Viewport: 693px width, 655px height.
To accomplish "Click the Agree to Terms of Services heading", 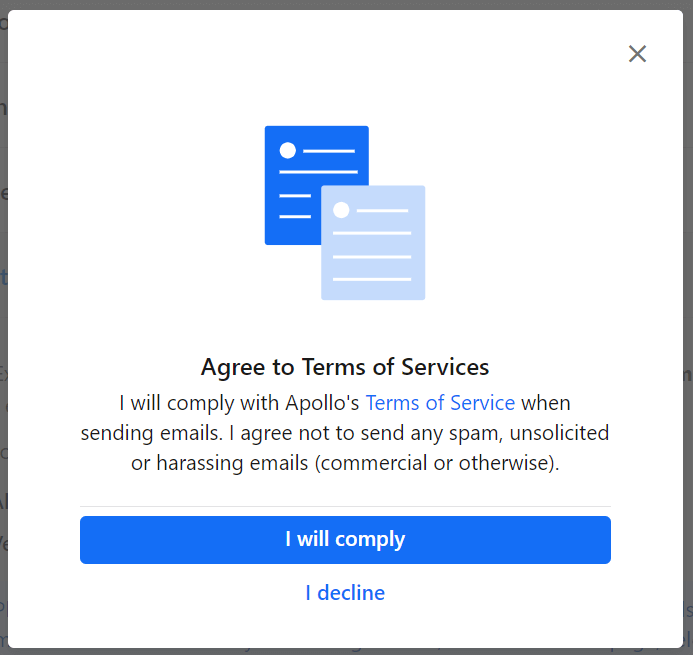I will click(x=345, y=367).
